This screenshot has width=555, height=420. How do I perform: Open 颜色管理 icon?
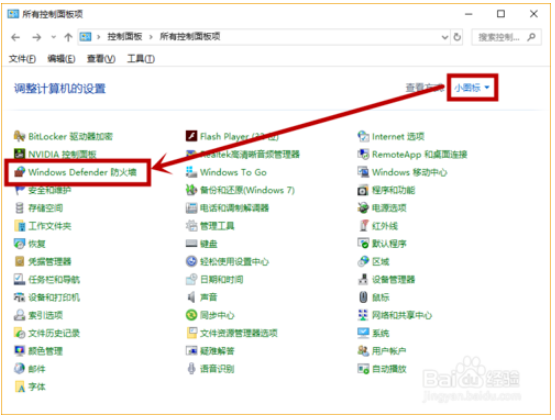pos(19,351)
